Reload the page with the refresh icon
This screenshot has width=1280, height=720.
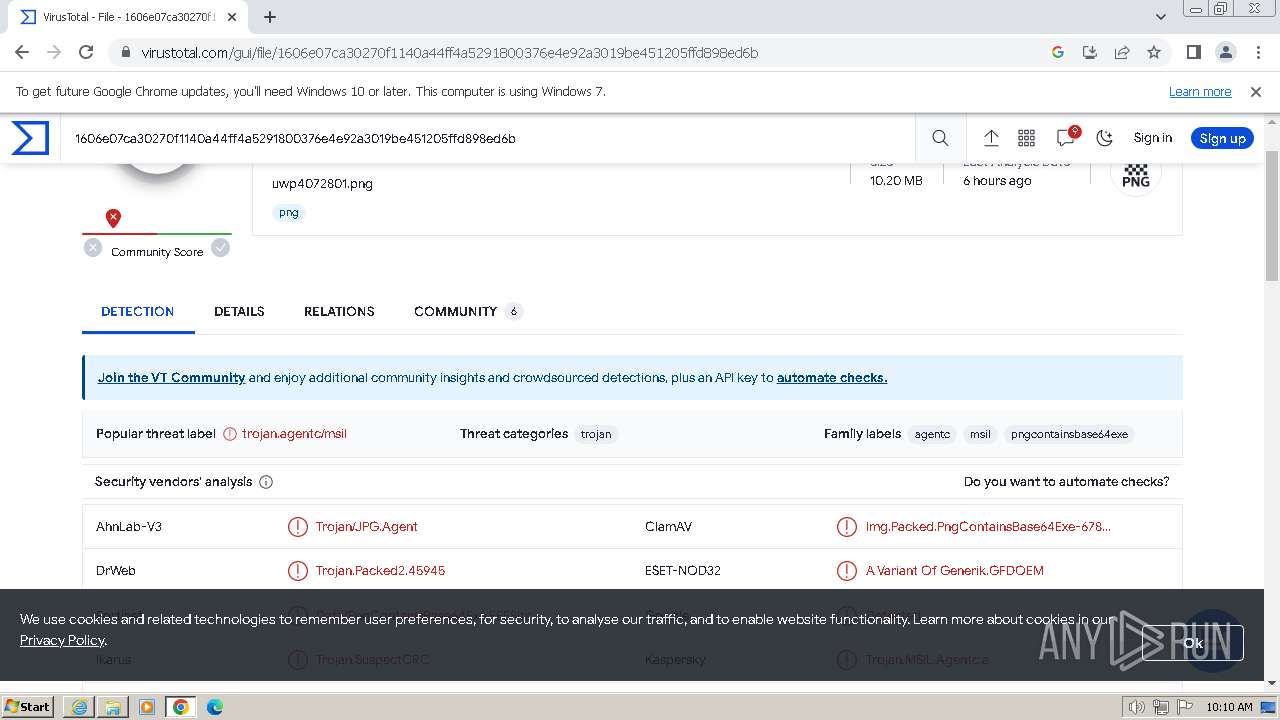click(x=86, y=52)
